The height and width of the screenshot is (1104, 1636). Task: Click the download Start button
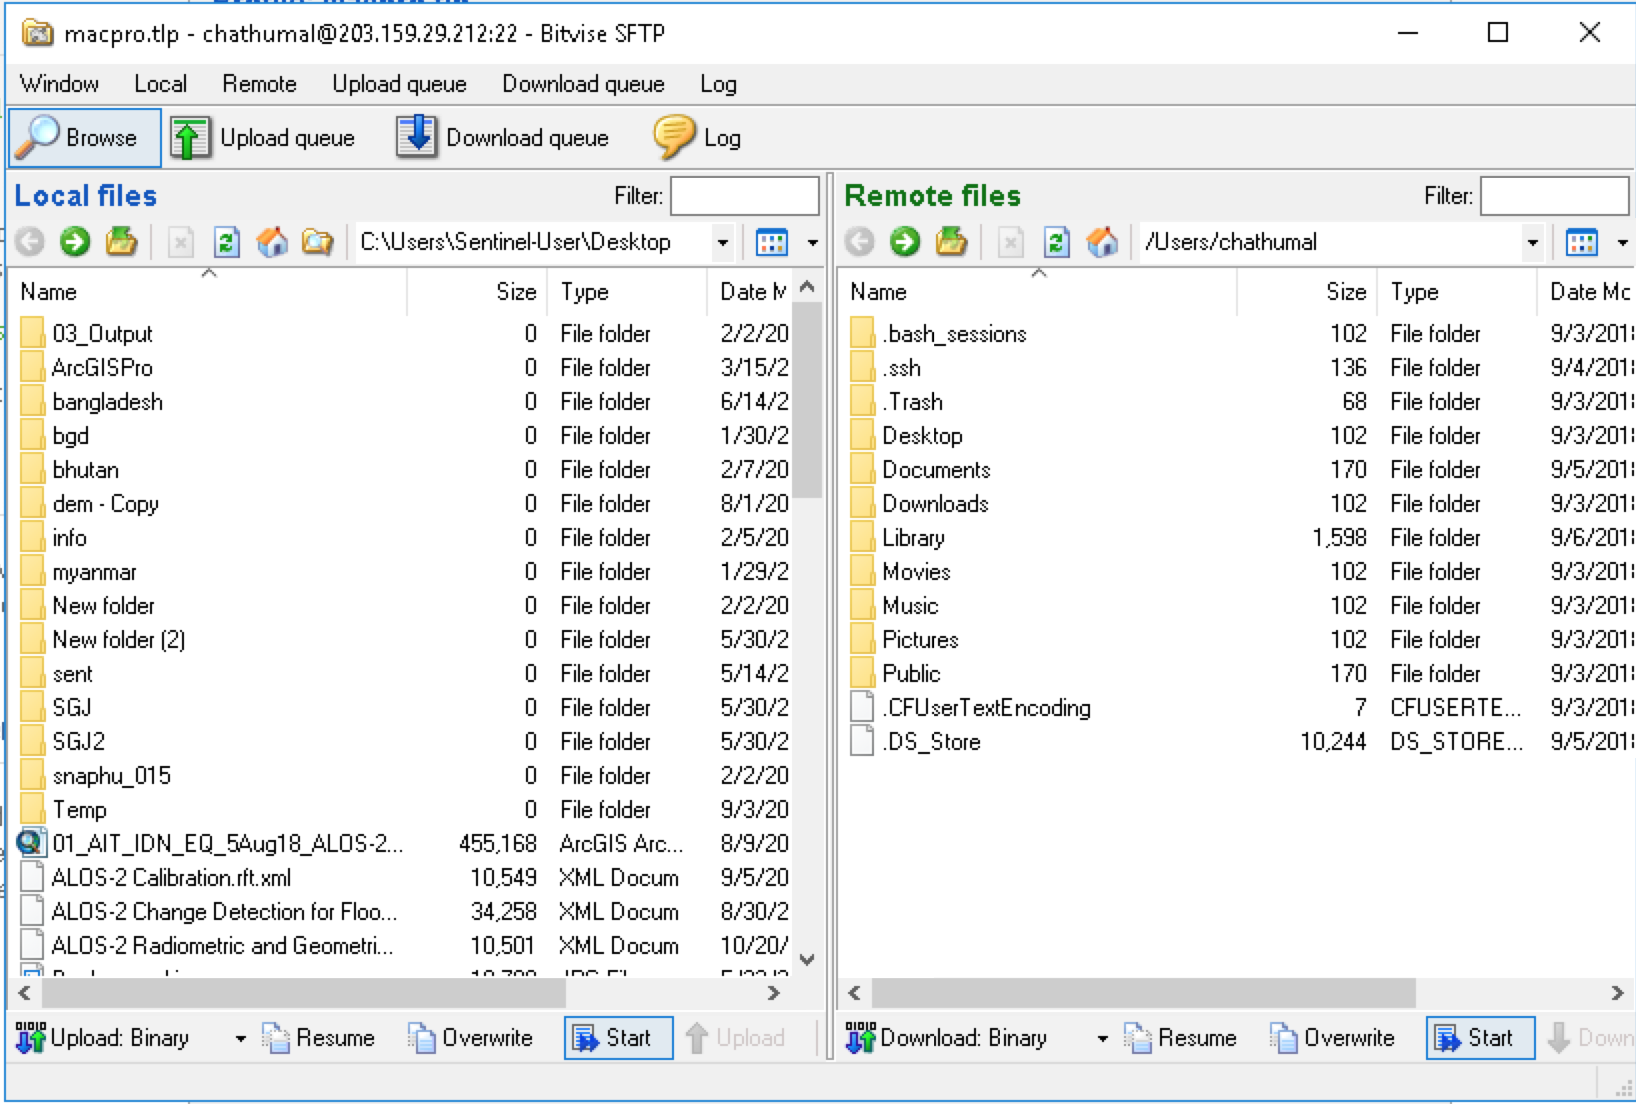coord(1480,1038)
